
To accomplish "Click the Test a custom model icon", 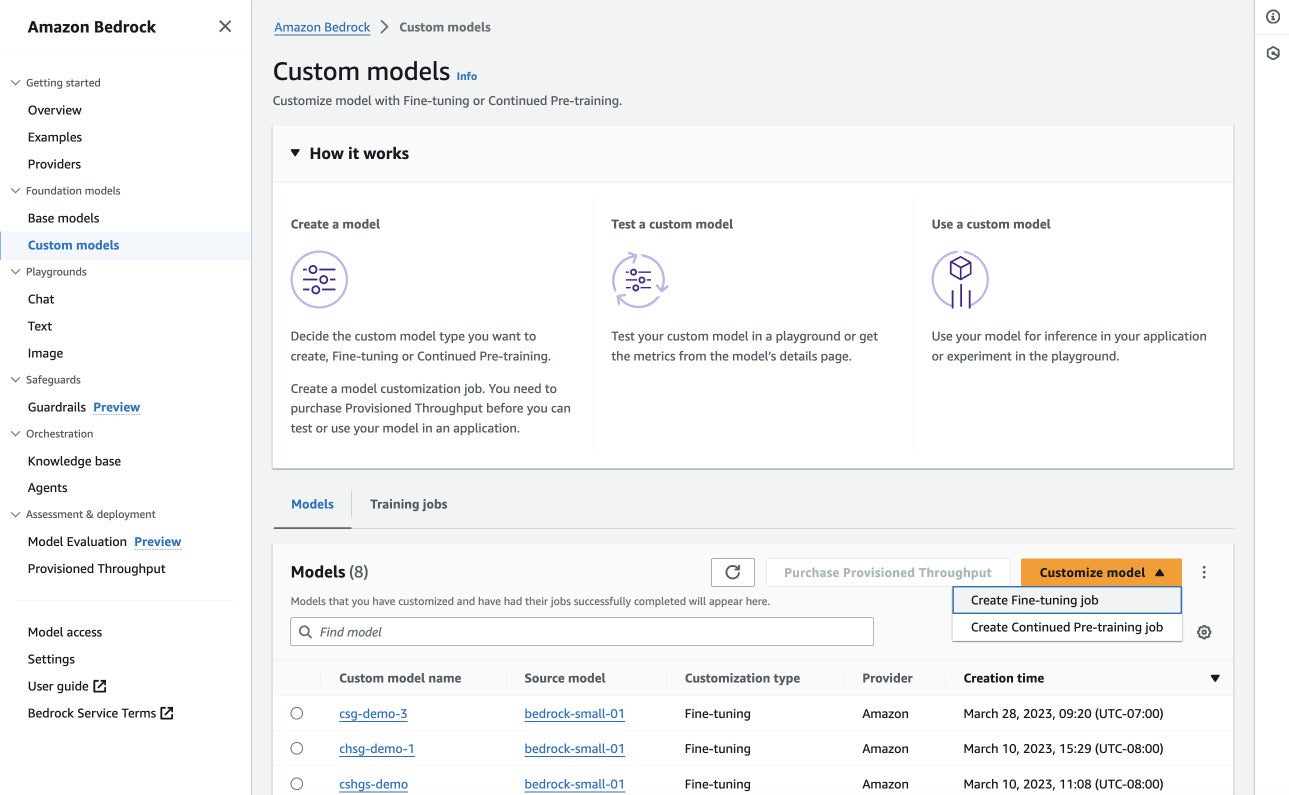I will (x=639, y=280).
